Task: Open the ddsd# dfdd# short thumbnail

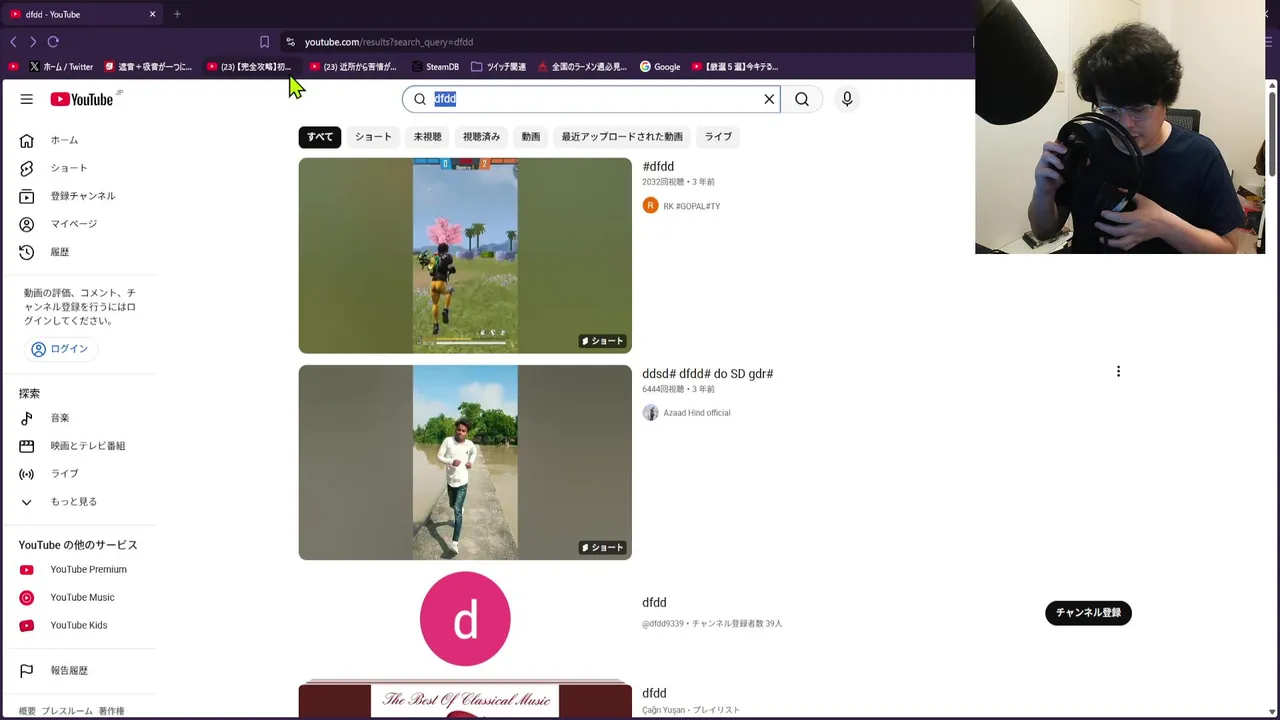Action: 465,463
